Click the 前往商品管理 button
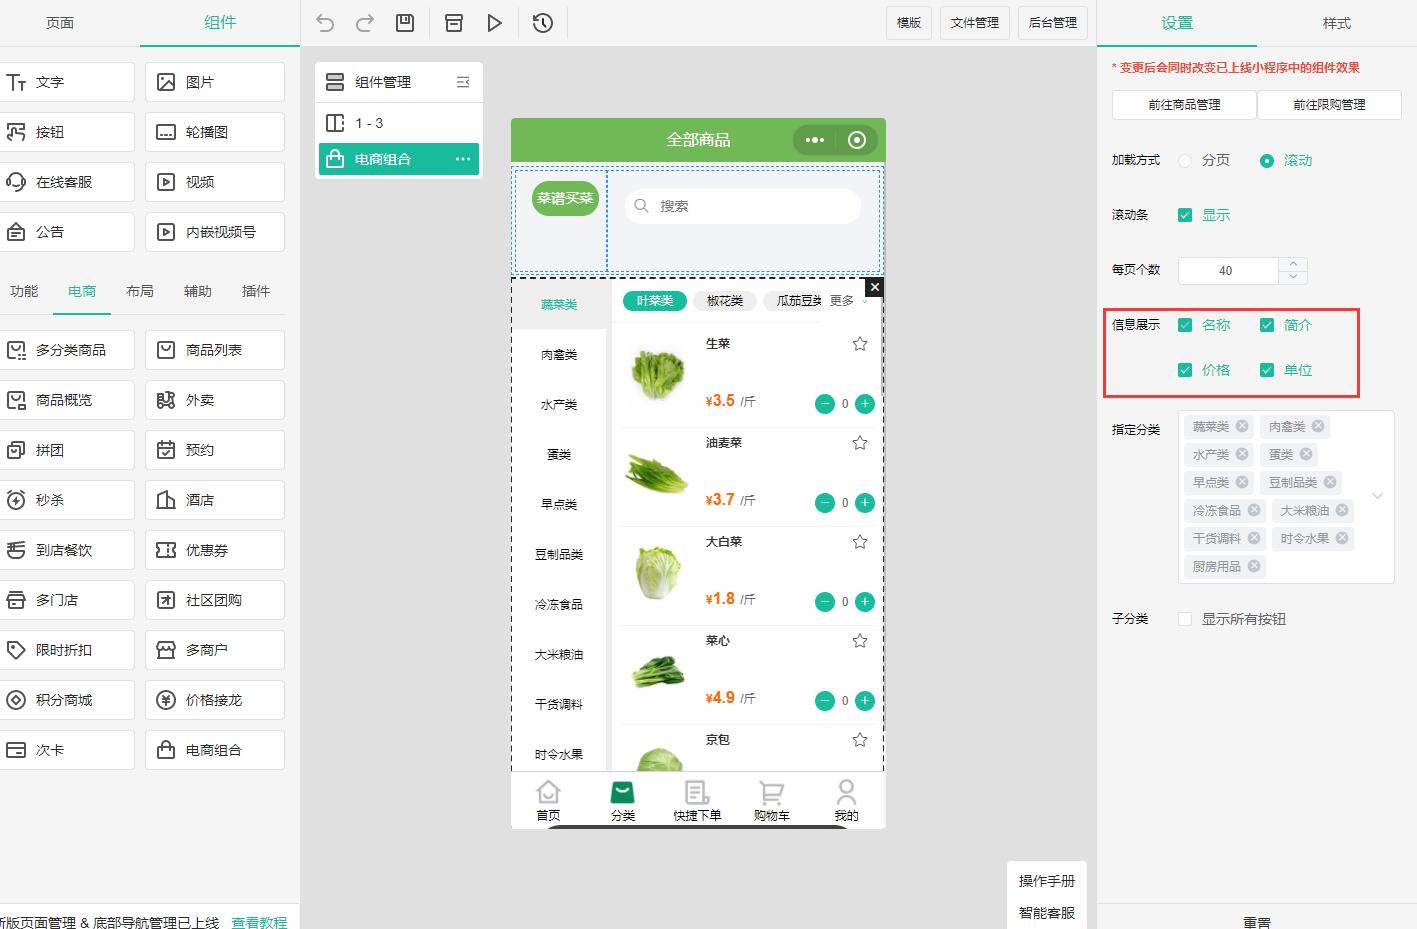This screenshot has width=1417, height=929. point(1184,104)
